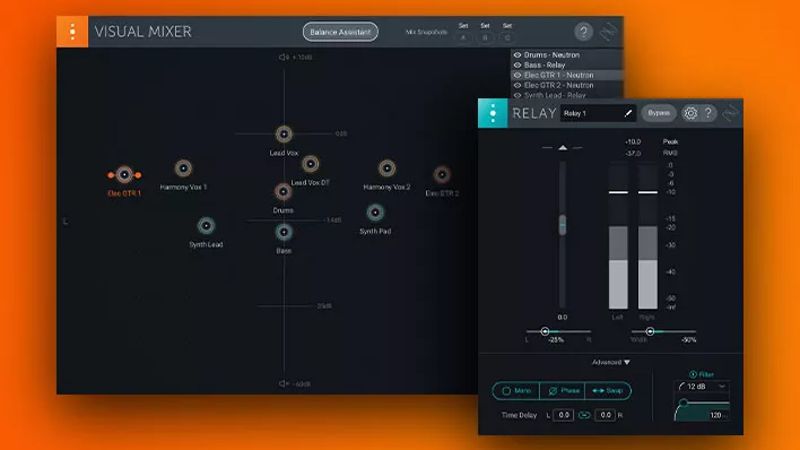The image size is (800, 450).
Task: Open the Relay teal menu icon
Action: pyautogui.click(x=493, y=113)
